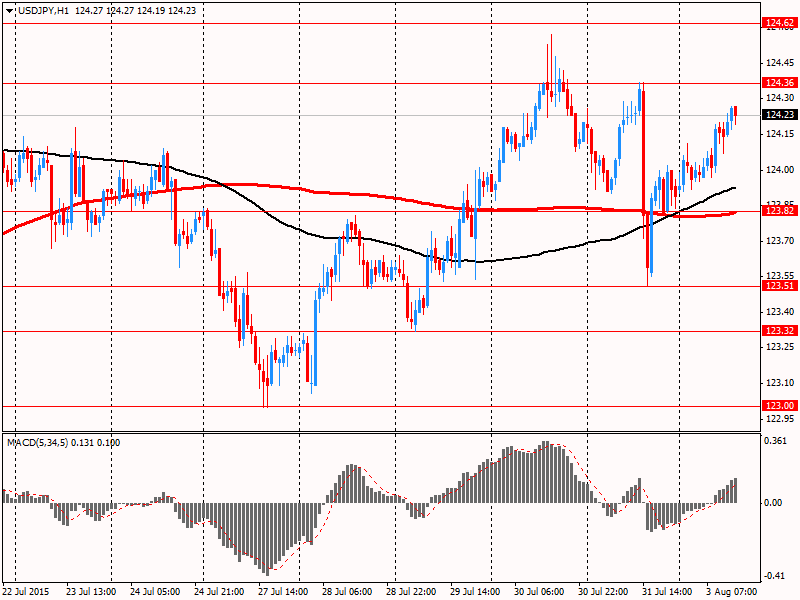Select the 124.62 resistance level label
The height and width of the screenshot is (600, 800).
(779, 22)
